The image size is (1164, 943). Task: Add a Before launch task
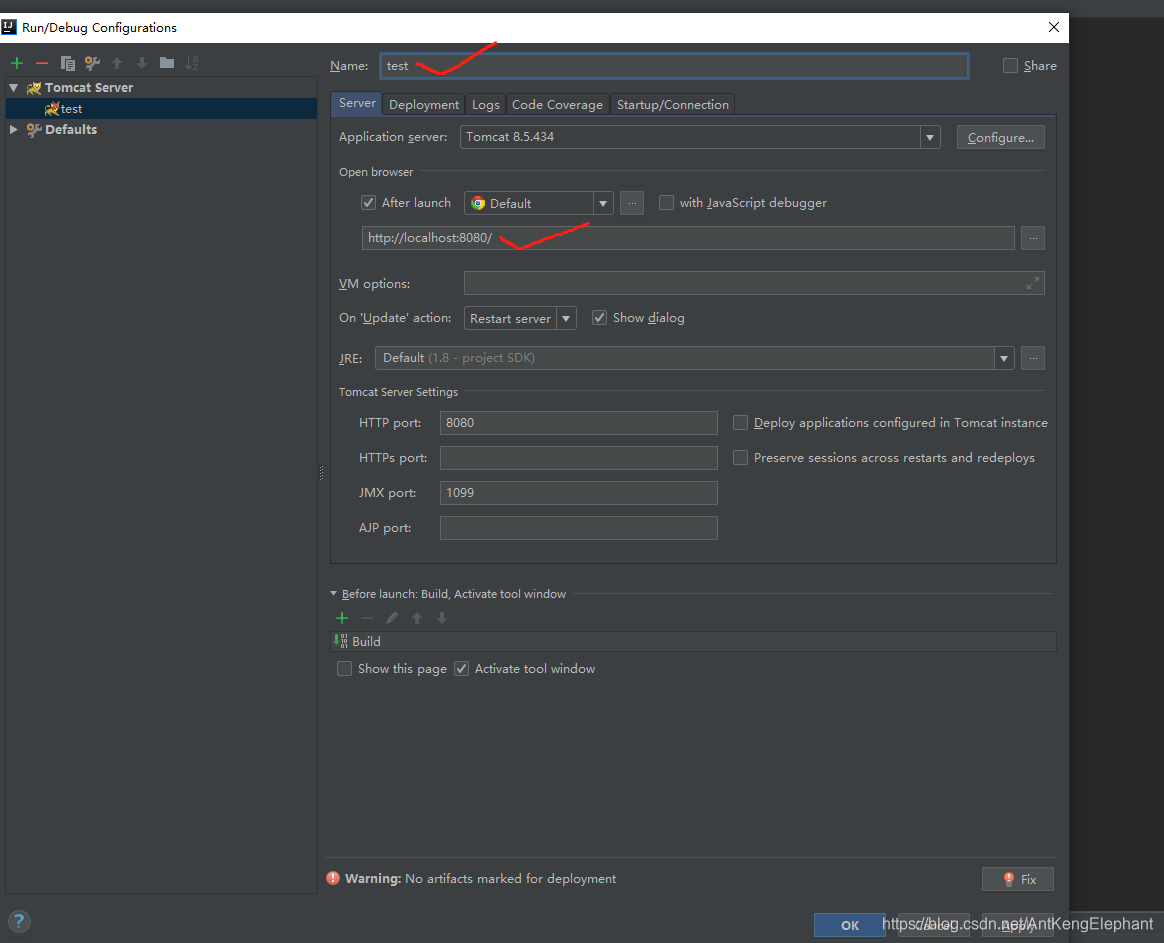click(x=342, y=618)
